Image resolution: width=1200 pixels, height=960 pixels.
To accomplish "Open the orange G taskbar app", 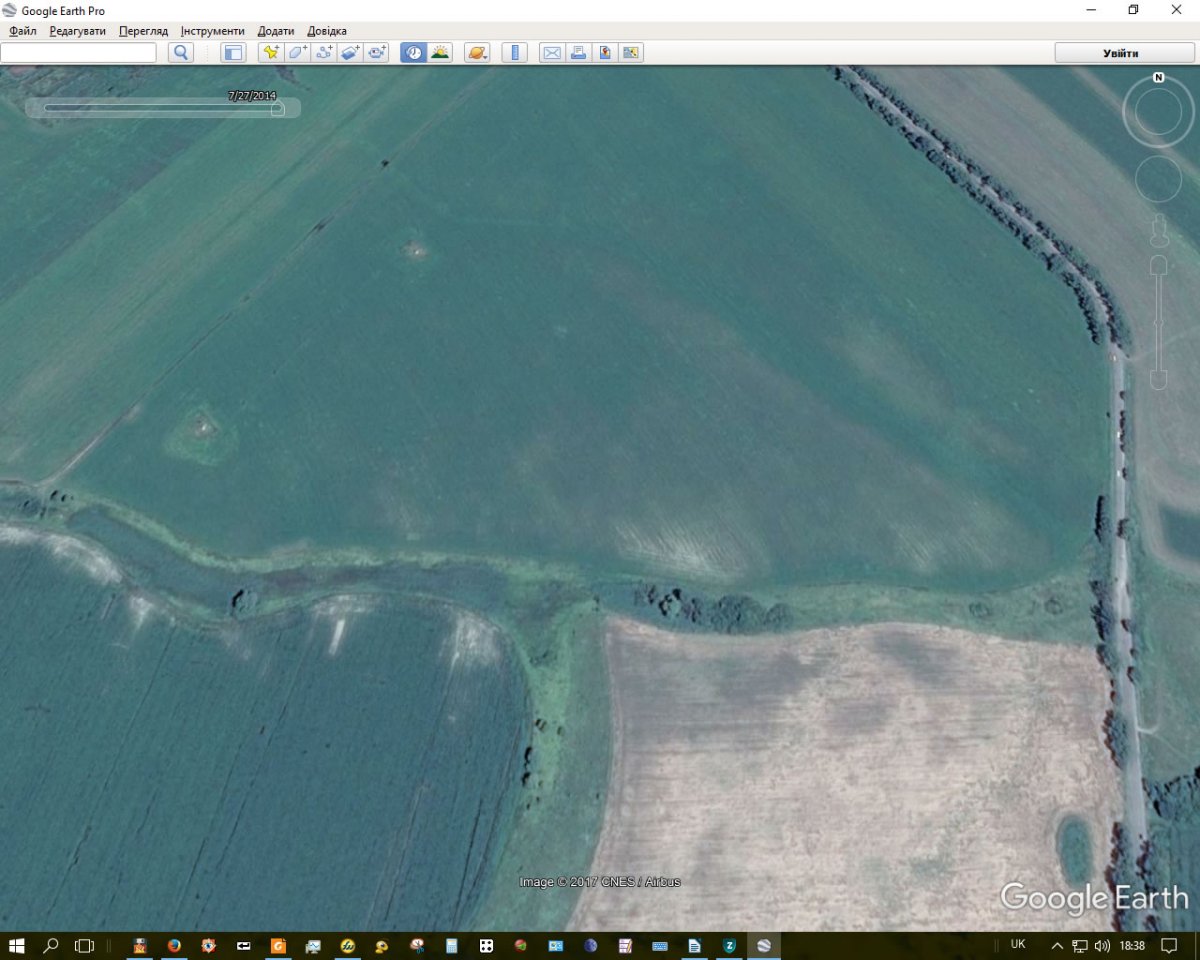I will click(278, 945).
